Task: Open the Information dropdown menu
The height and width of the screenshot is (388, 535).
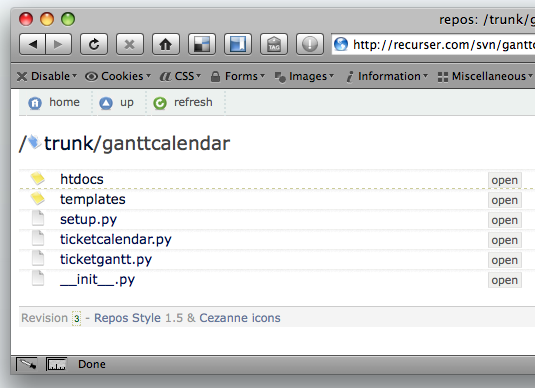Action: coord(387,76)
